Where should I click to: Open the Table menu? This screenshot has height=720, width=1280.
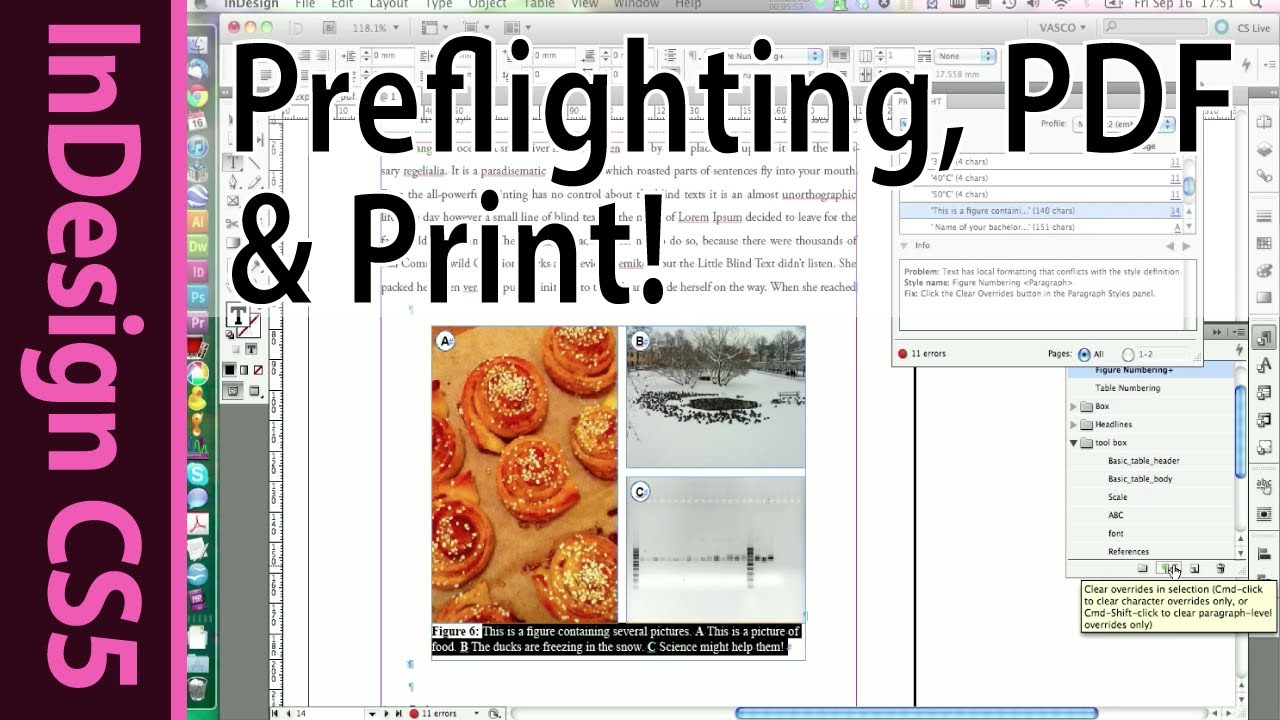tap(539, 5)
